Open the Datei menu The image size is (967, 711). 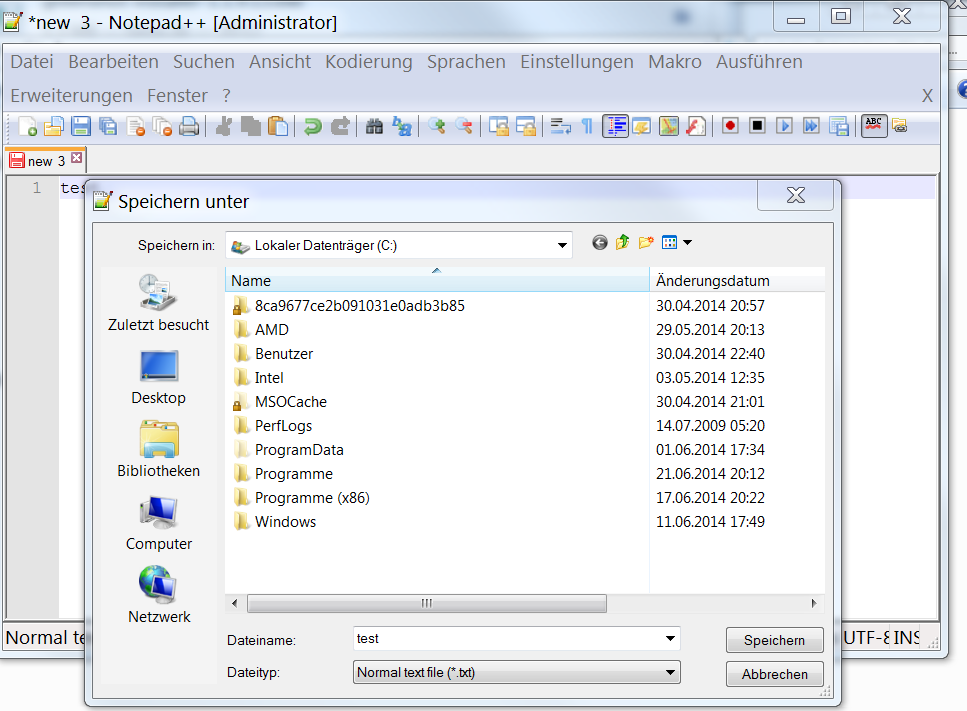point(32,62)
